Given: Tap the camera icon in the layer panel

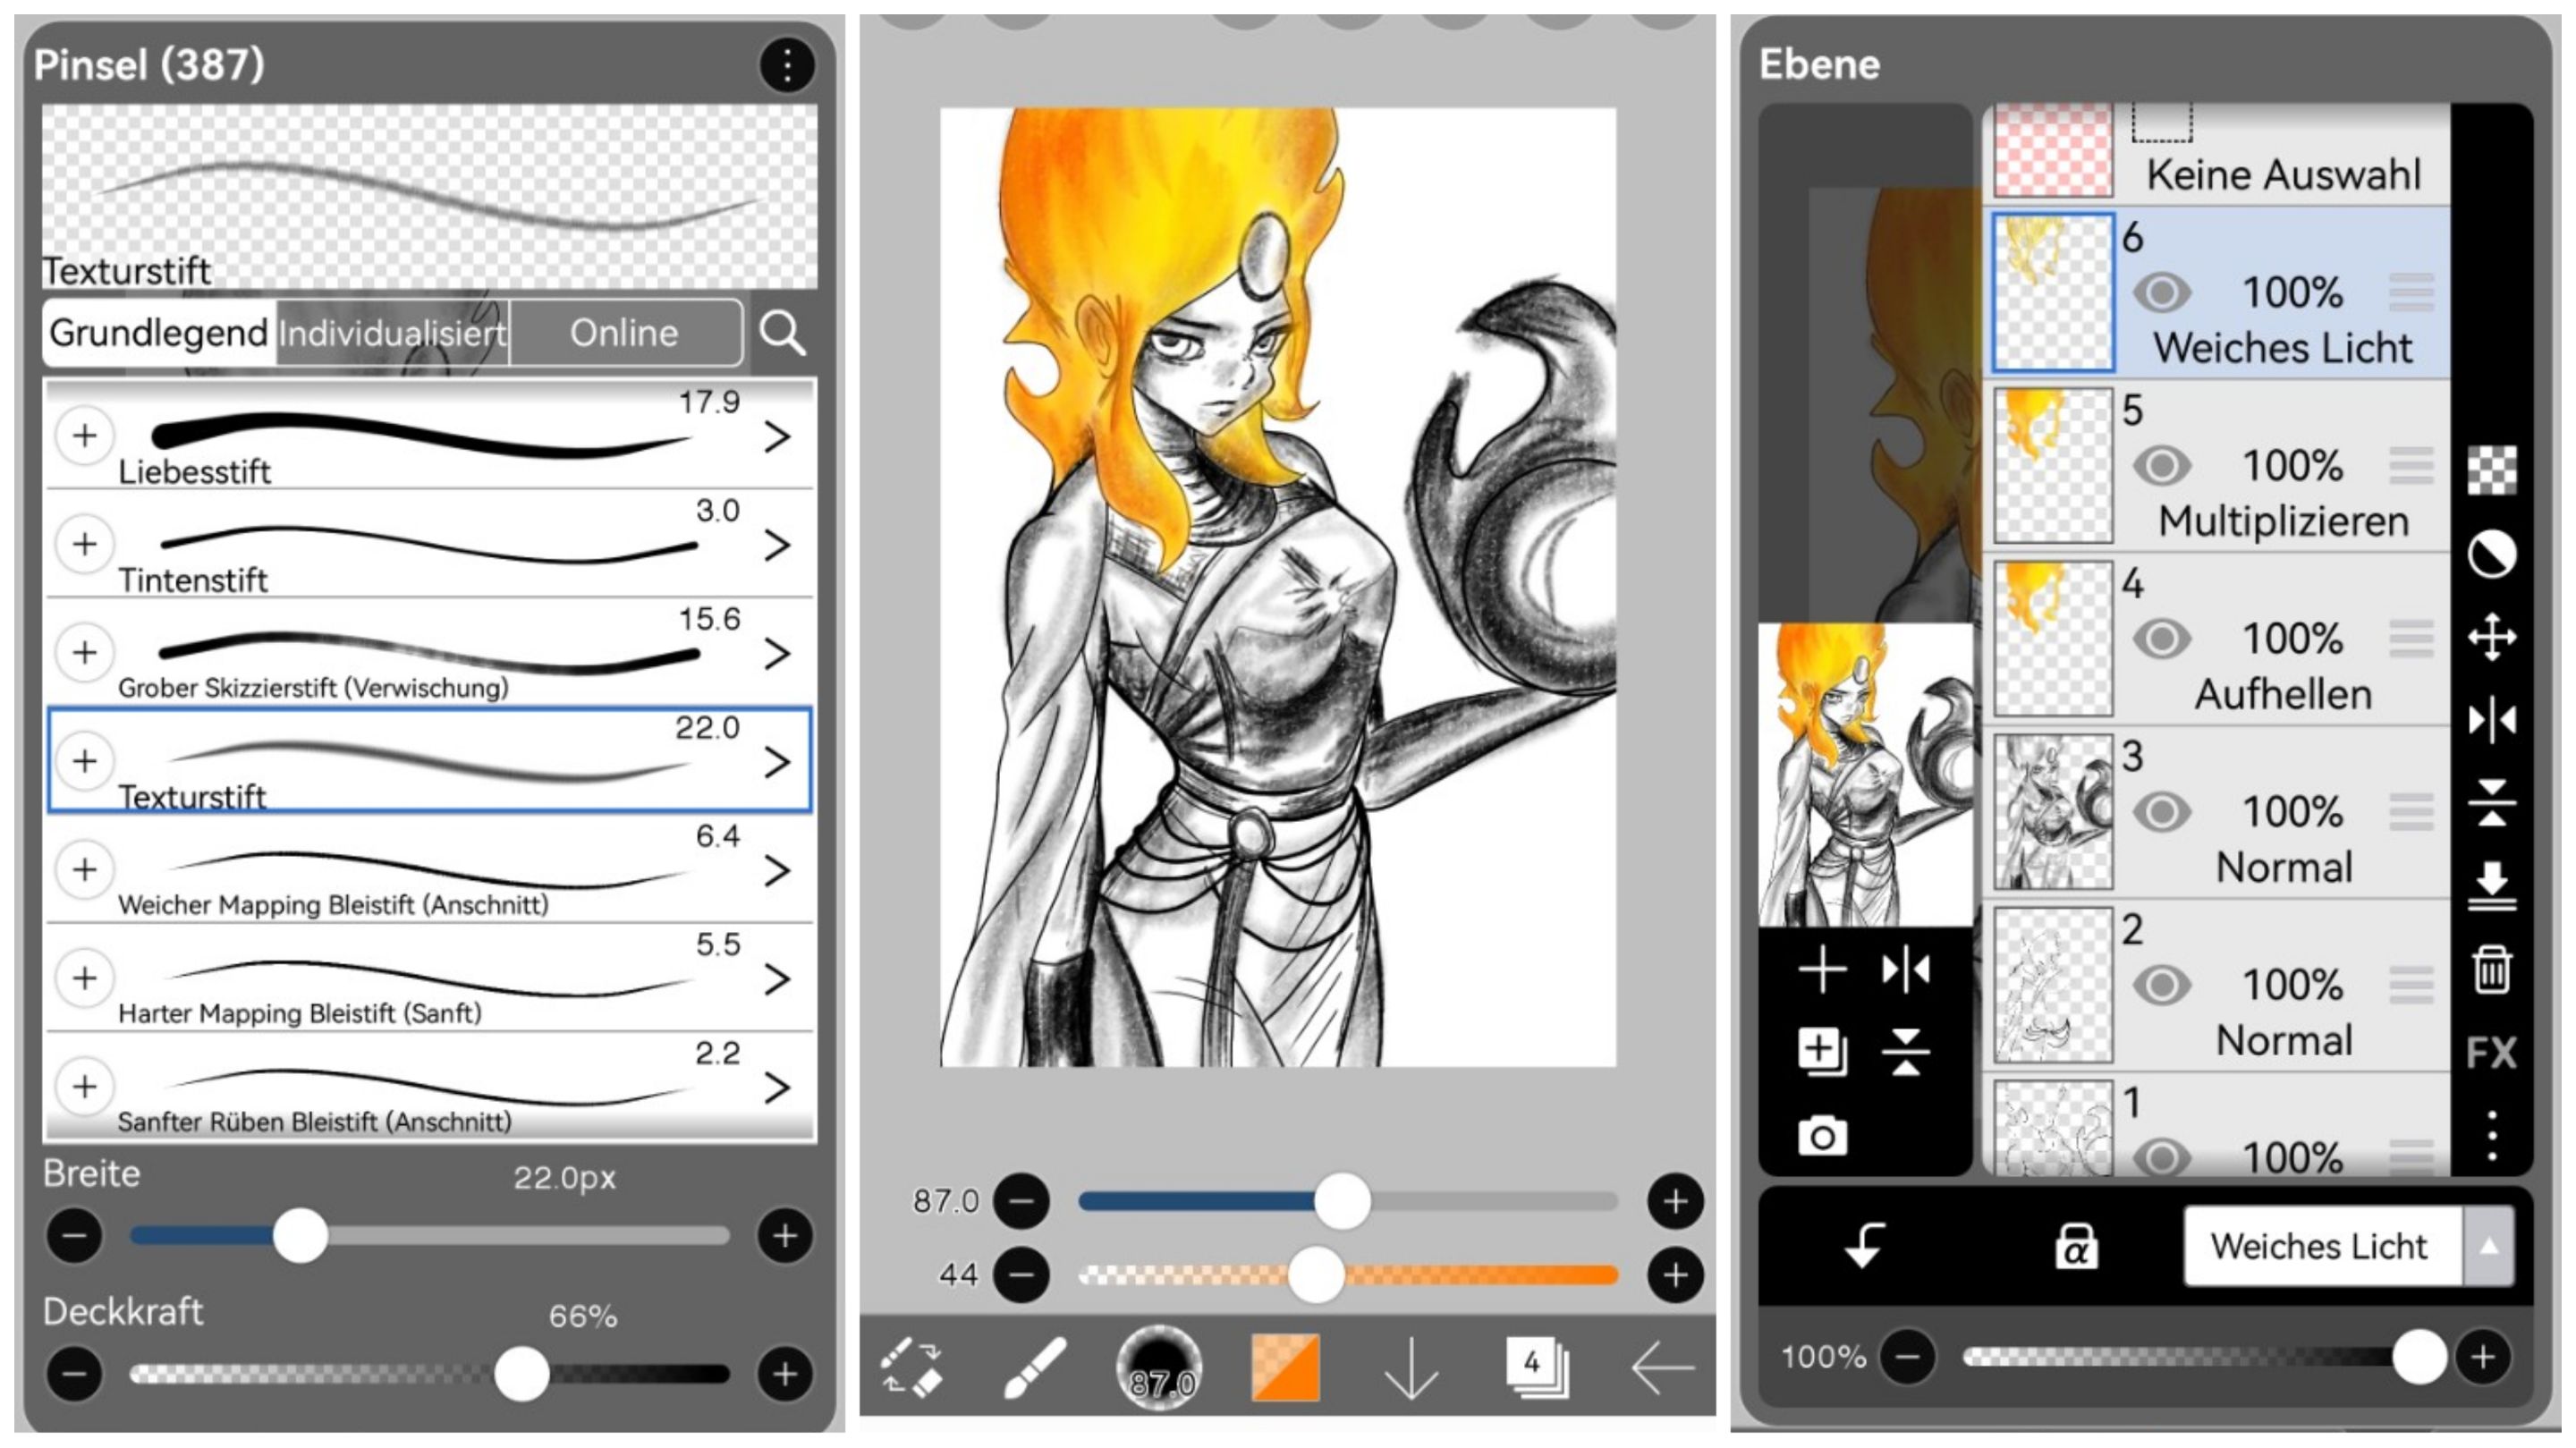Looking at the screenshot, I should pyautogui.click(x=1822, y=1136).
